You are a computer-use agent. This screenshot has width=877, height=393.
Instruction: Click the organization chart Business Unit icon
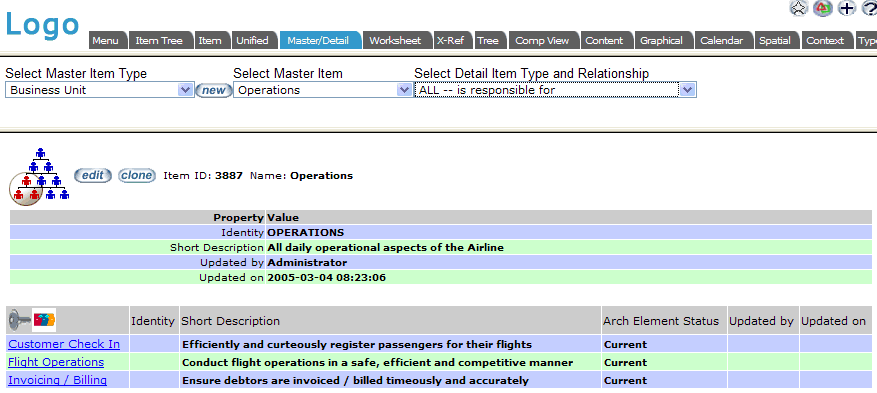coord(39,176)
